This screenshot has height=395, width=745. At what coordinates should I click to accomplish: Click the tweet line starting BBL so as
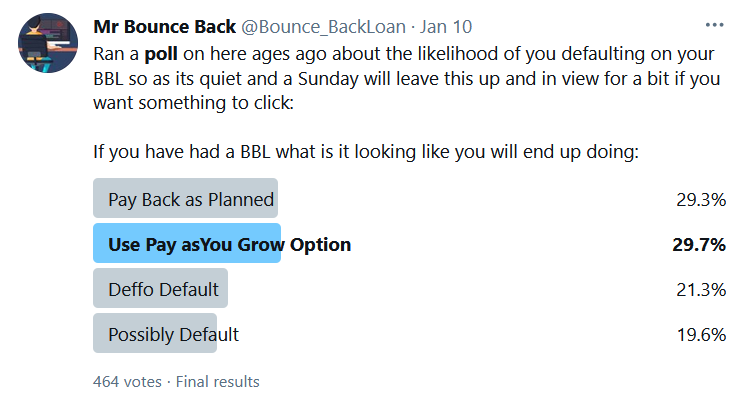coord(407,79)
